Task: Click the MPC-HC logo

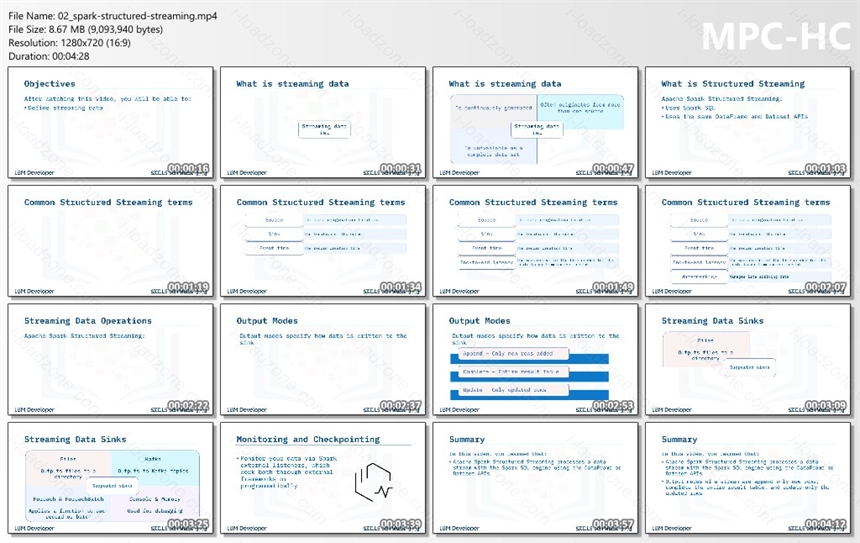Action: (776, 36)
